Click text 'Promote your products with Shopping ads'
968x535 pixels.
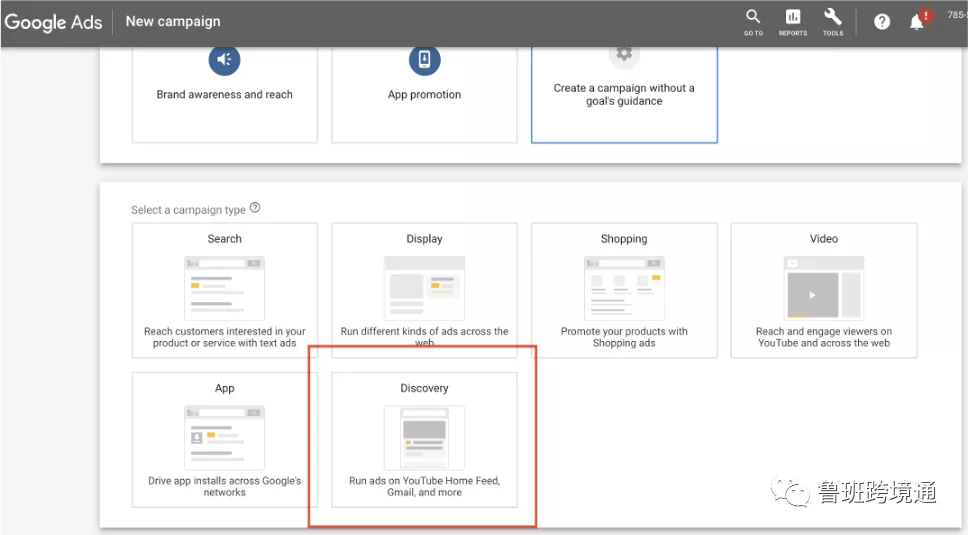click(x=624, y=337)
